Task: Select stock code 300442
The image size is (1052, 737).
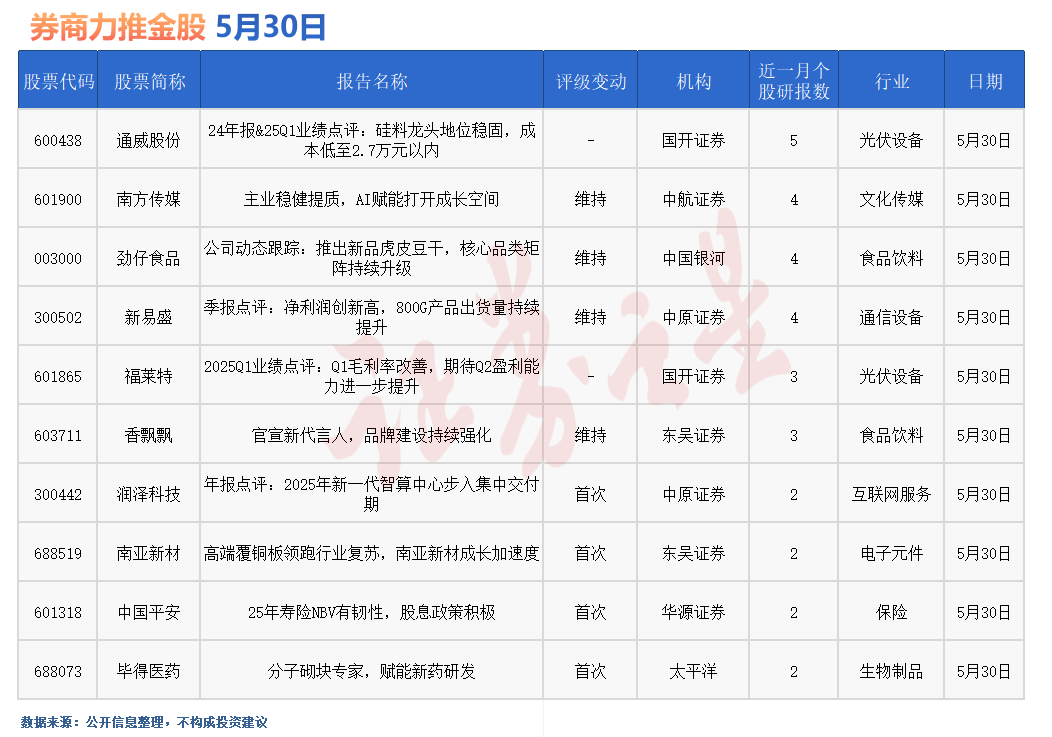Action: (x=58, y=495)
